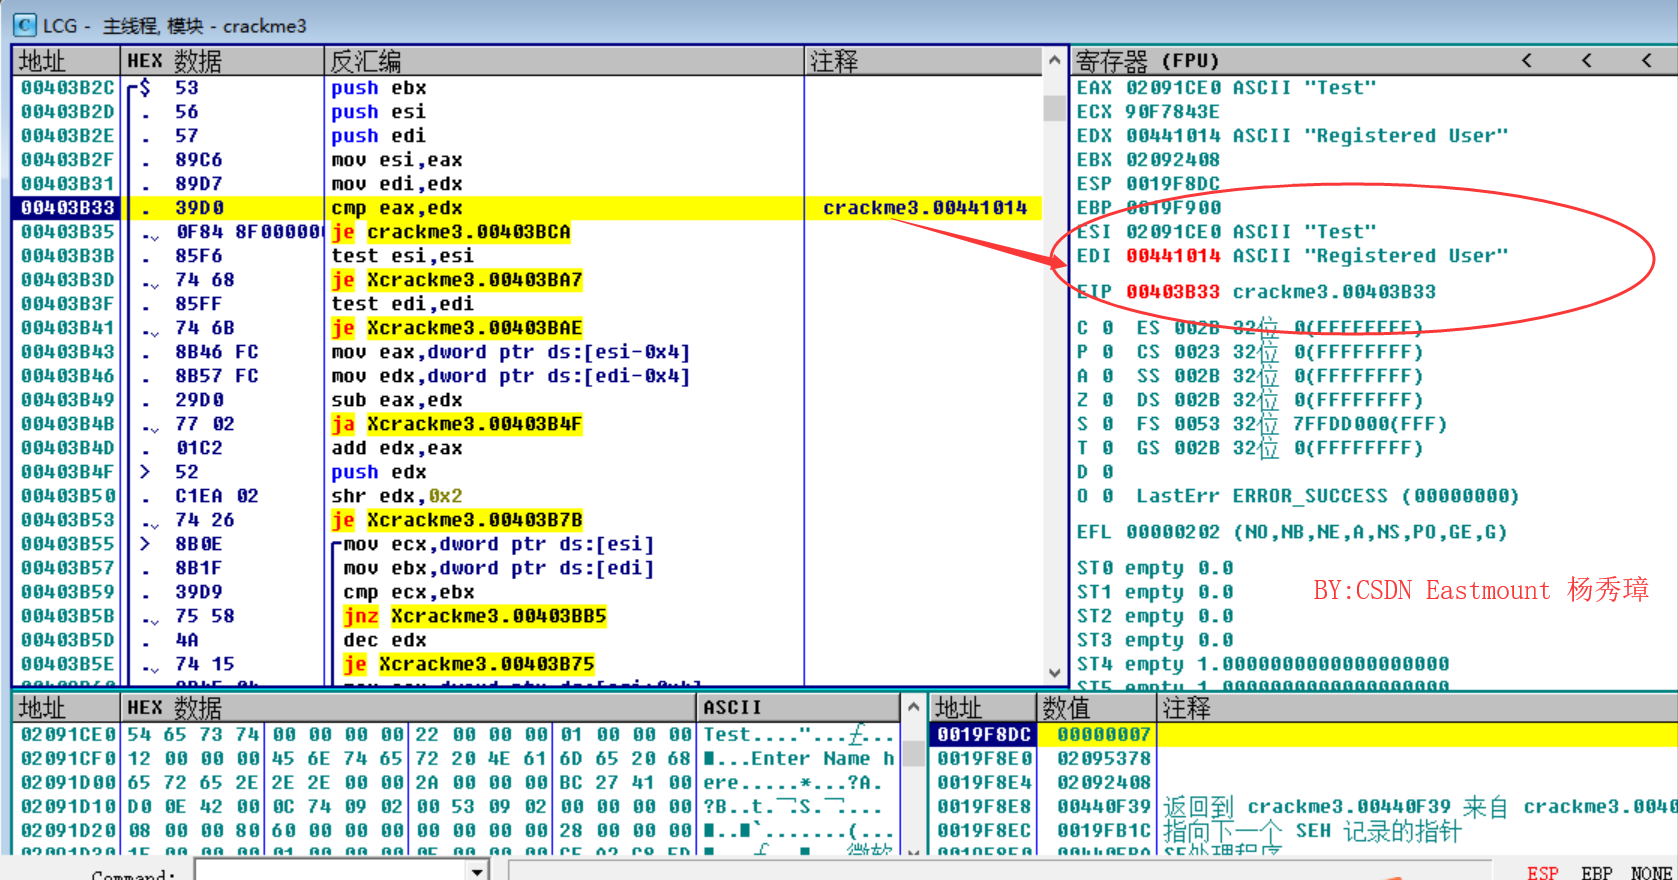Click the disassembly scrollbar thumb
This screenshot has height=880, width=1678.
(x=1054, y=107)
